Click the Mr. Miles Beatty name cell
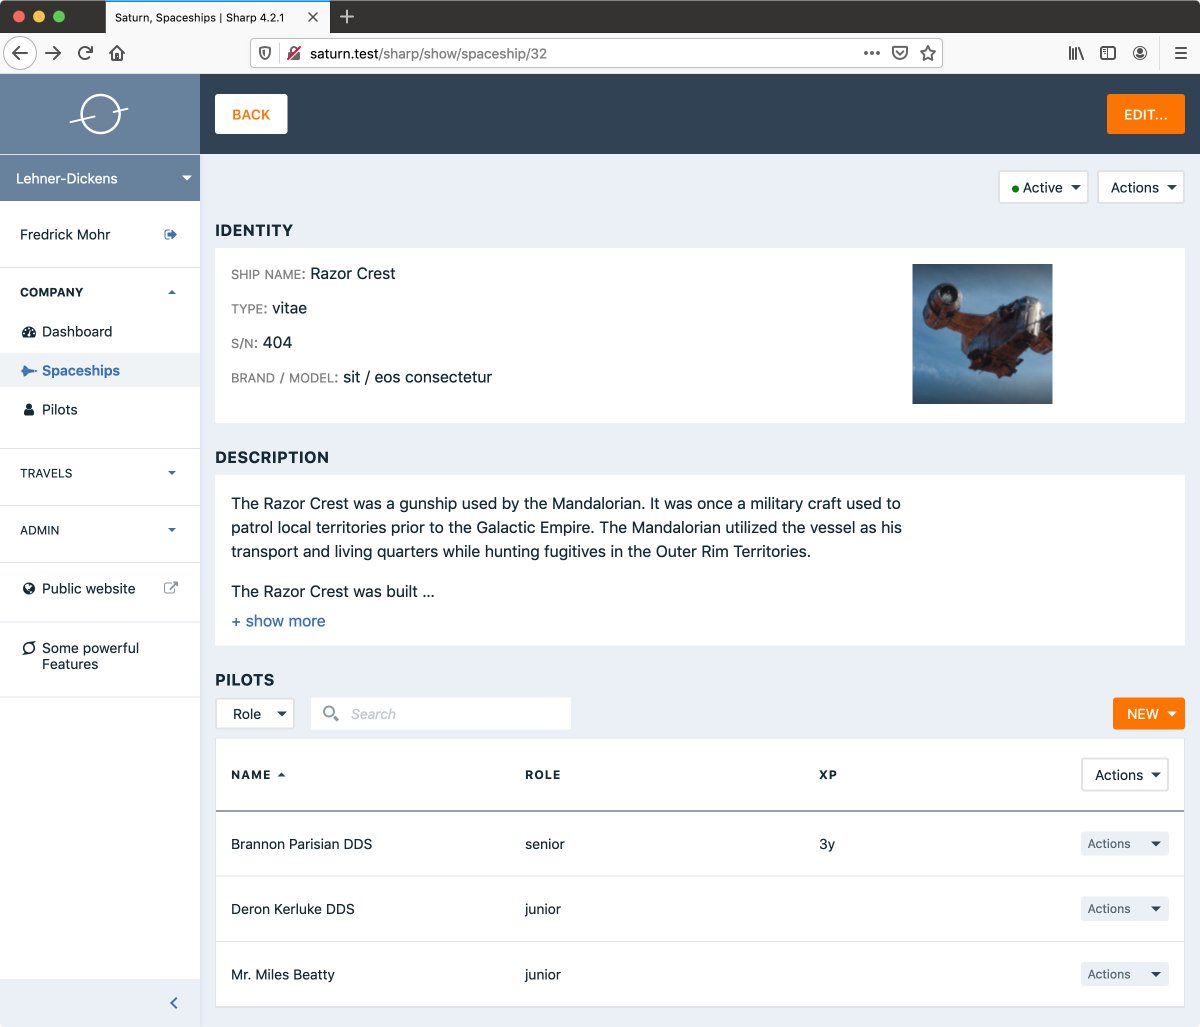The image size is (1200, 1027). coord(283,974)
